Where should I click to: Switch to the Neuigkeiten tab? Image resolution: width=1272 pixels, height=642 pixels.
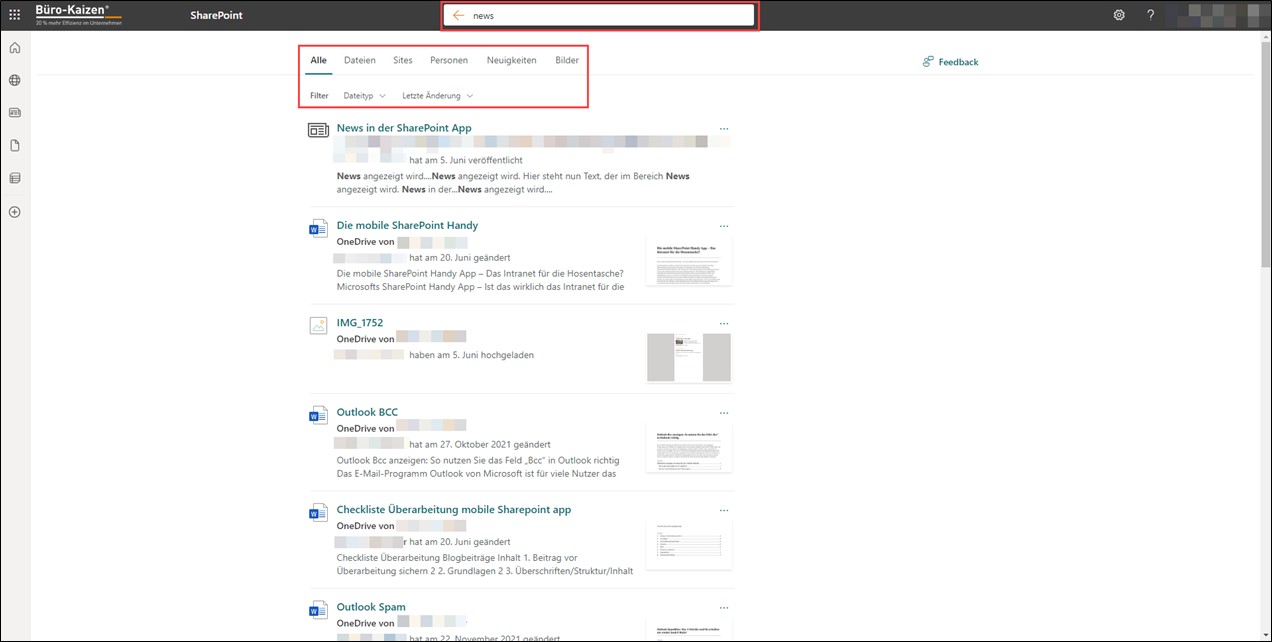(x=512, y=60)
